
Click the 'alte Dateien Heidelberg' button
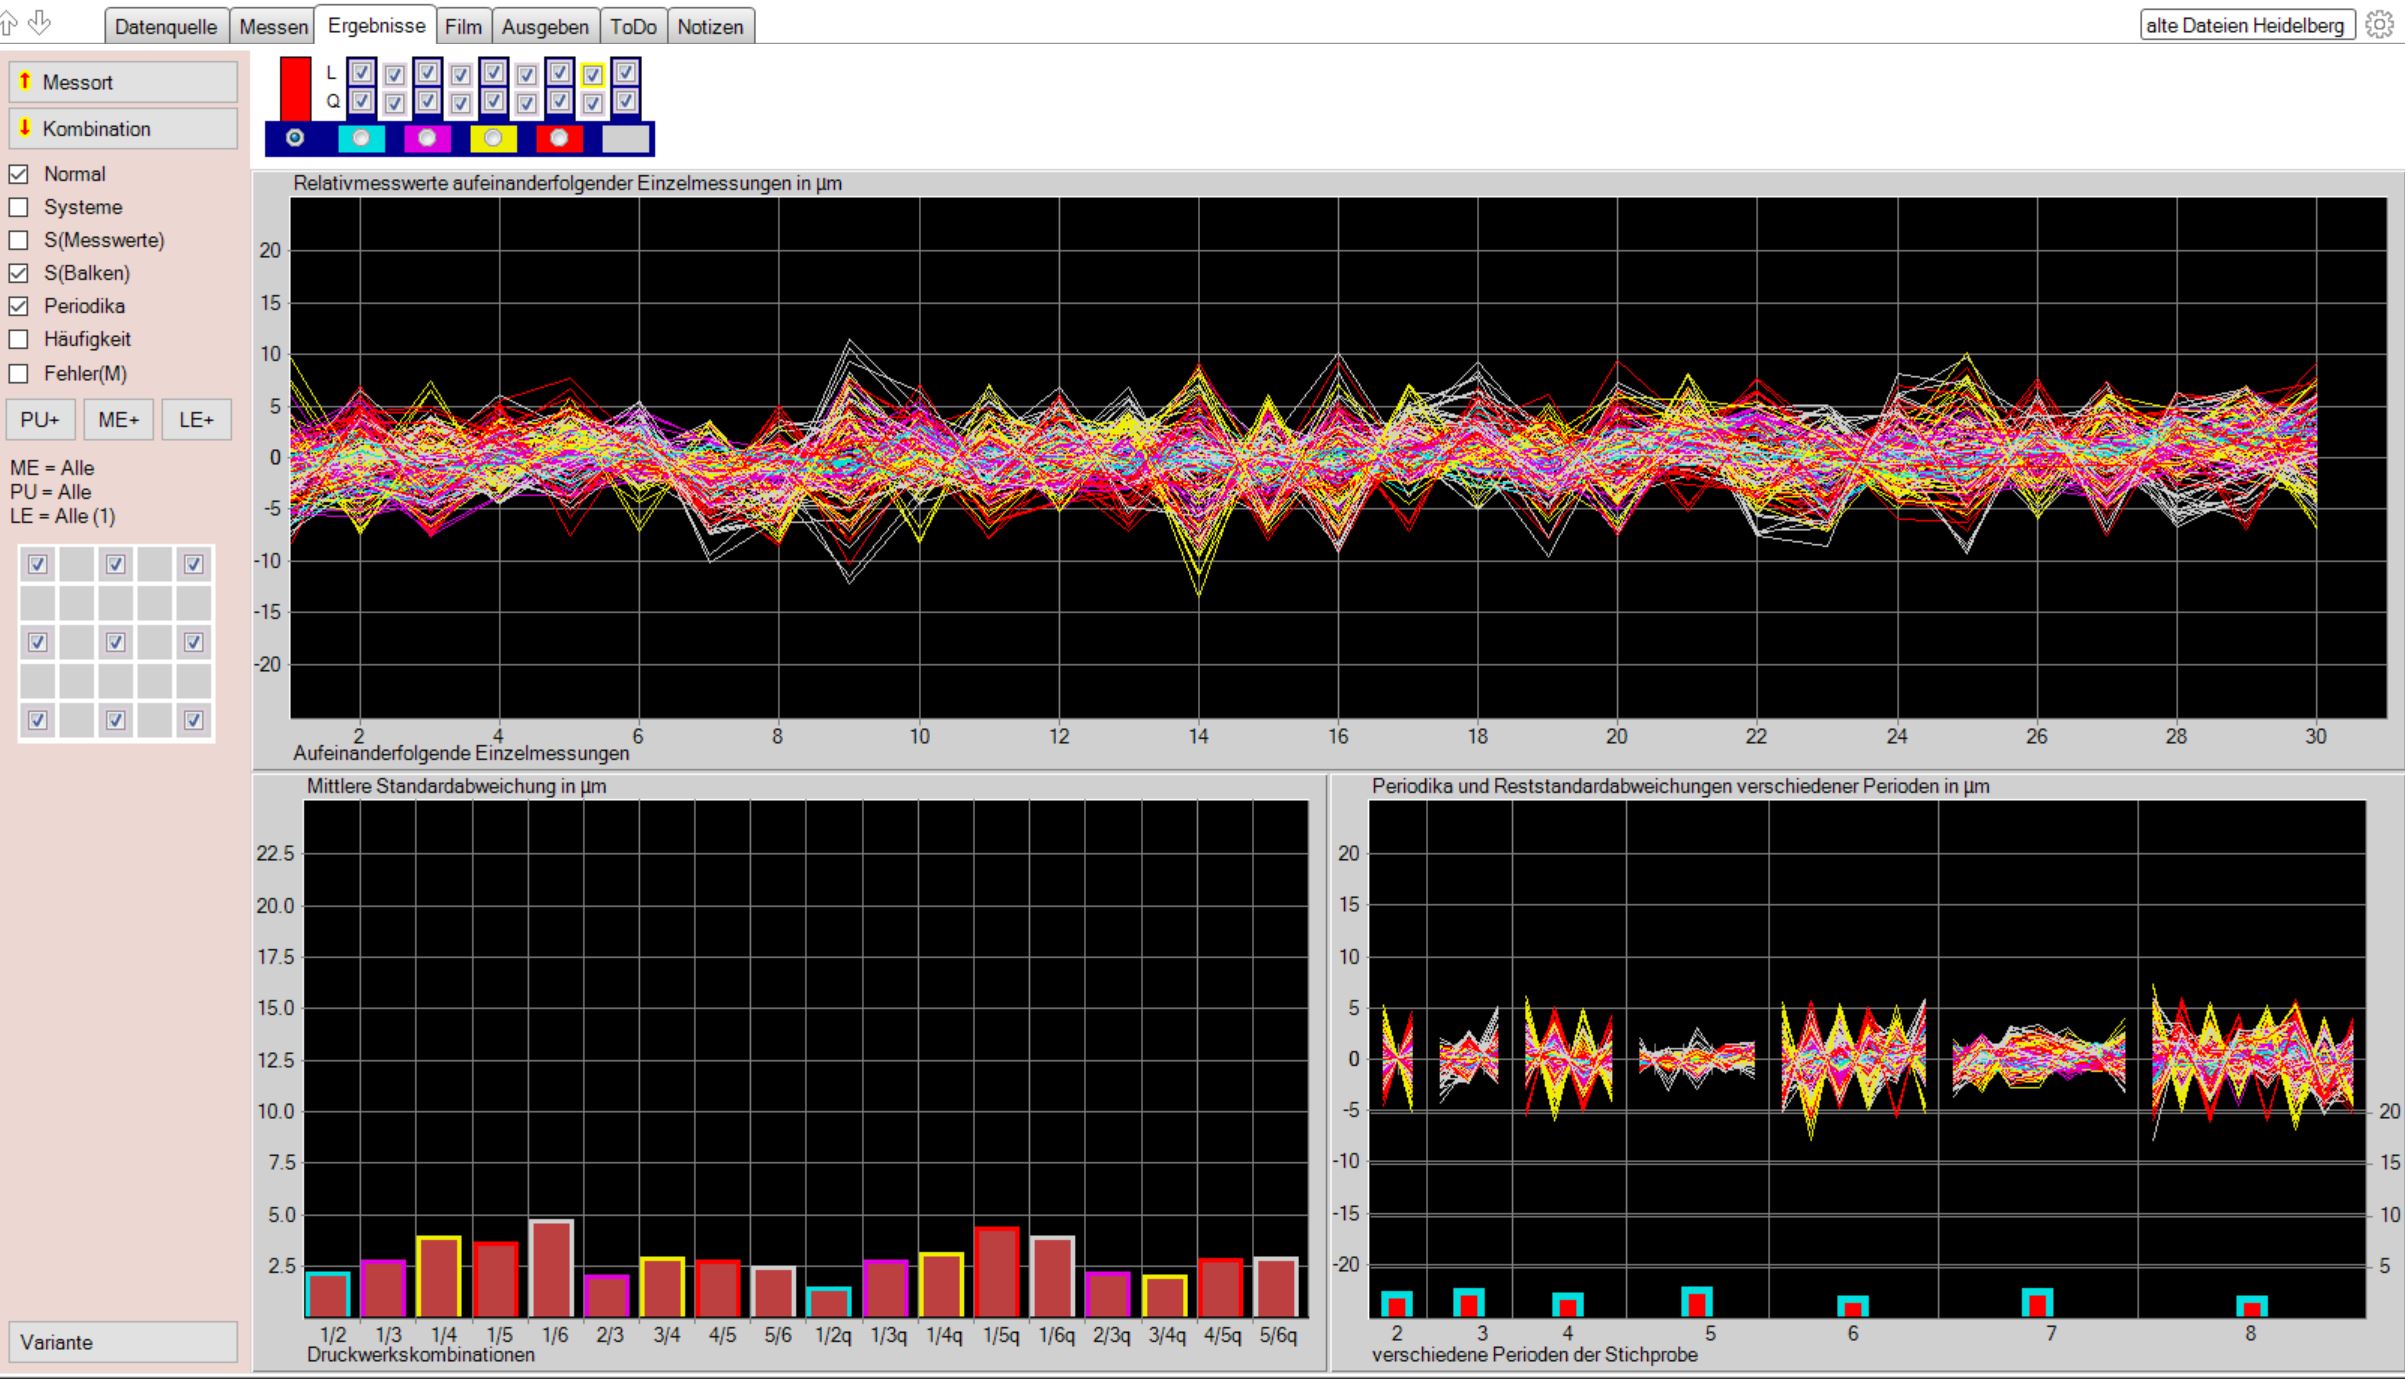[2246, 25]
